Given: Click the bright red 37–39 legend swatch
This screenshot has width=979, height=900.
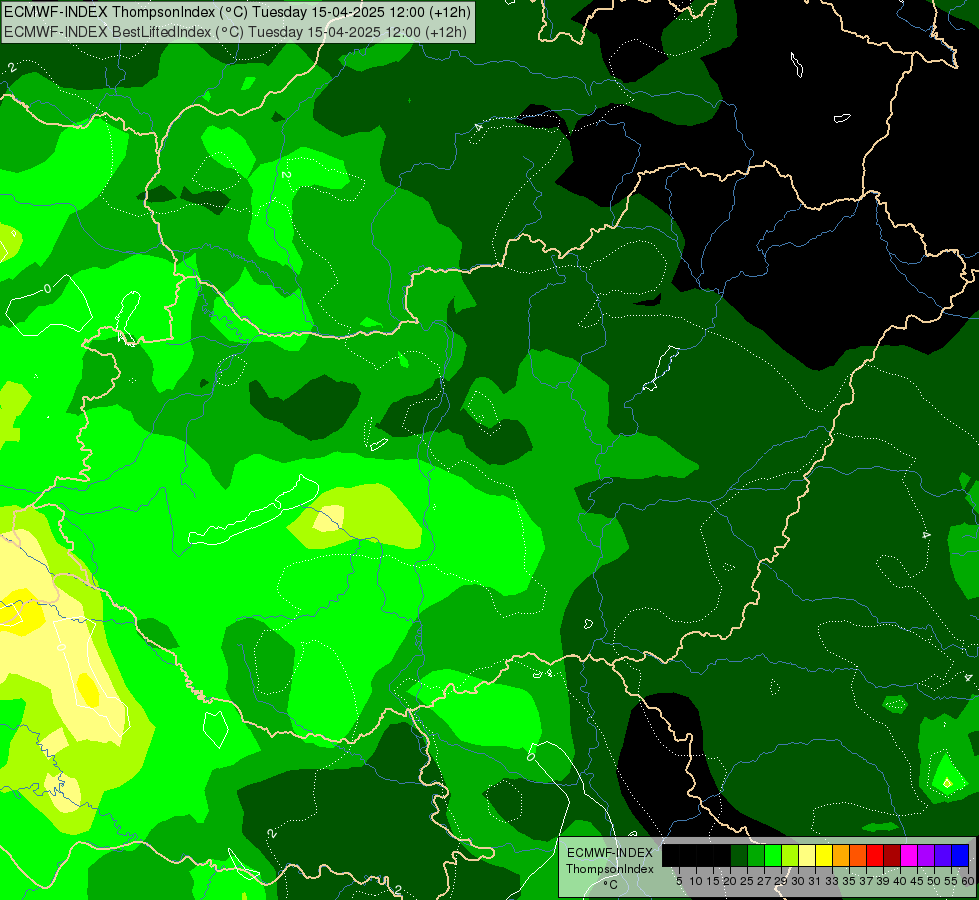Looking at the screenshot, I should [x=875, y=855].
